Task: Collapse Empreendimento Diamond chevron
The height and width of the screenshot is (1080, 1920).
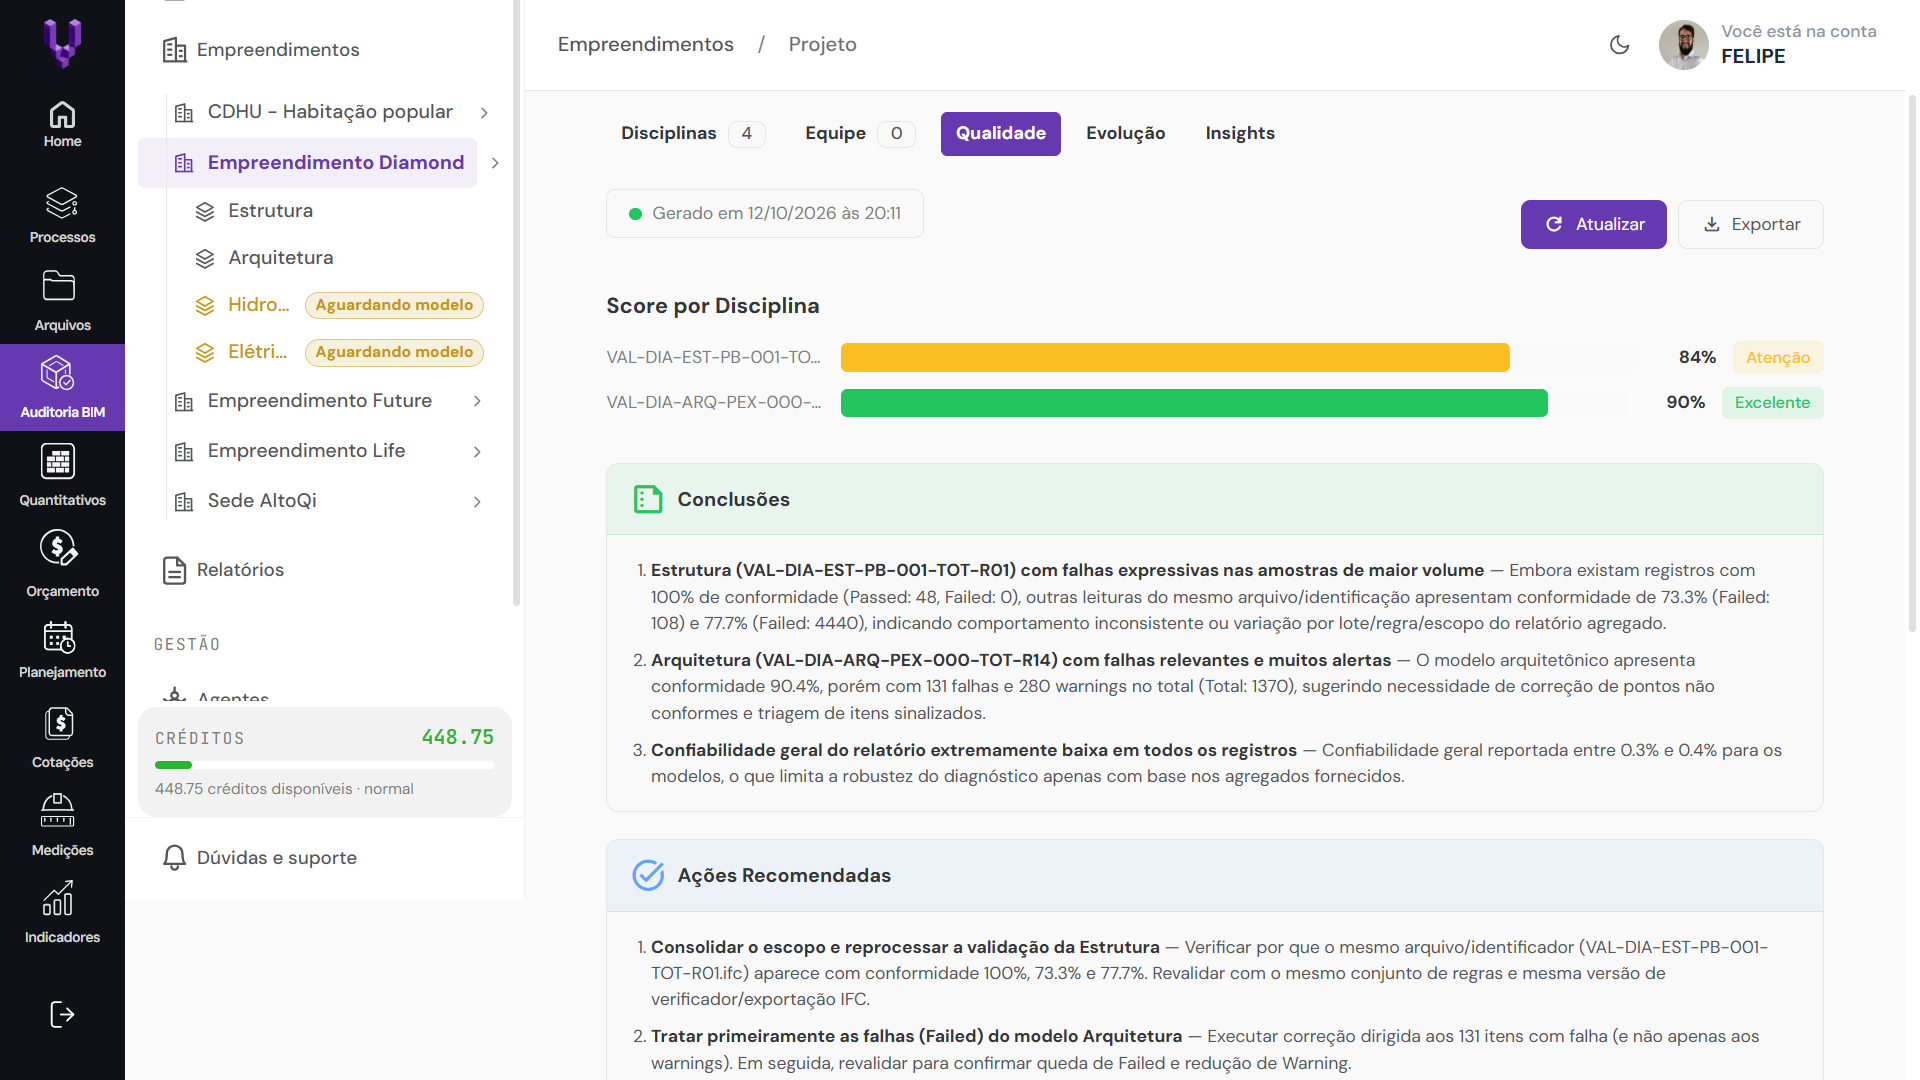Action: (x=495, y=163)
